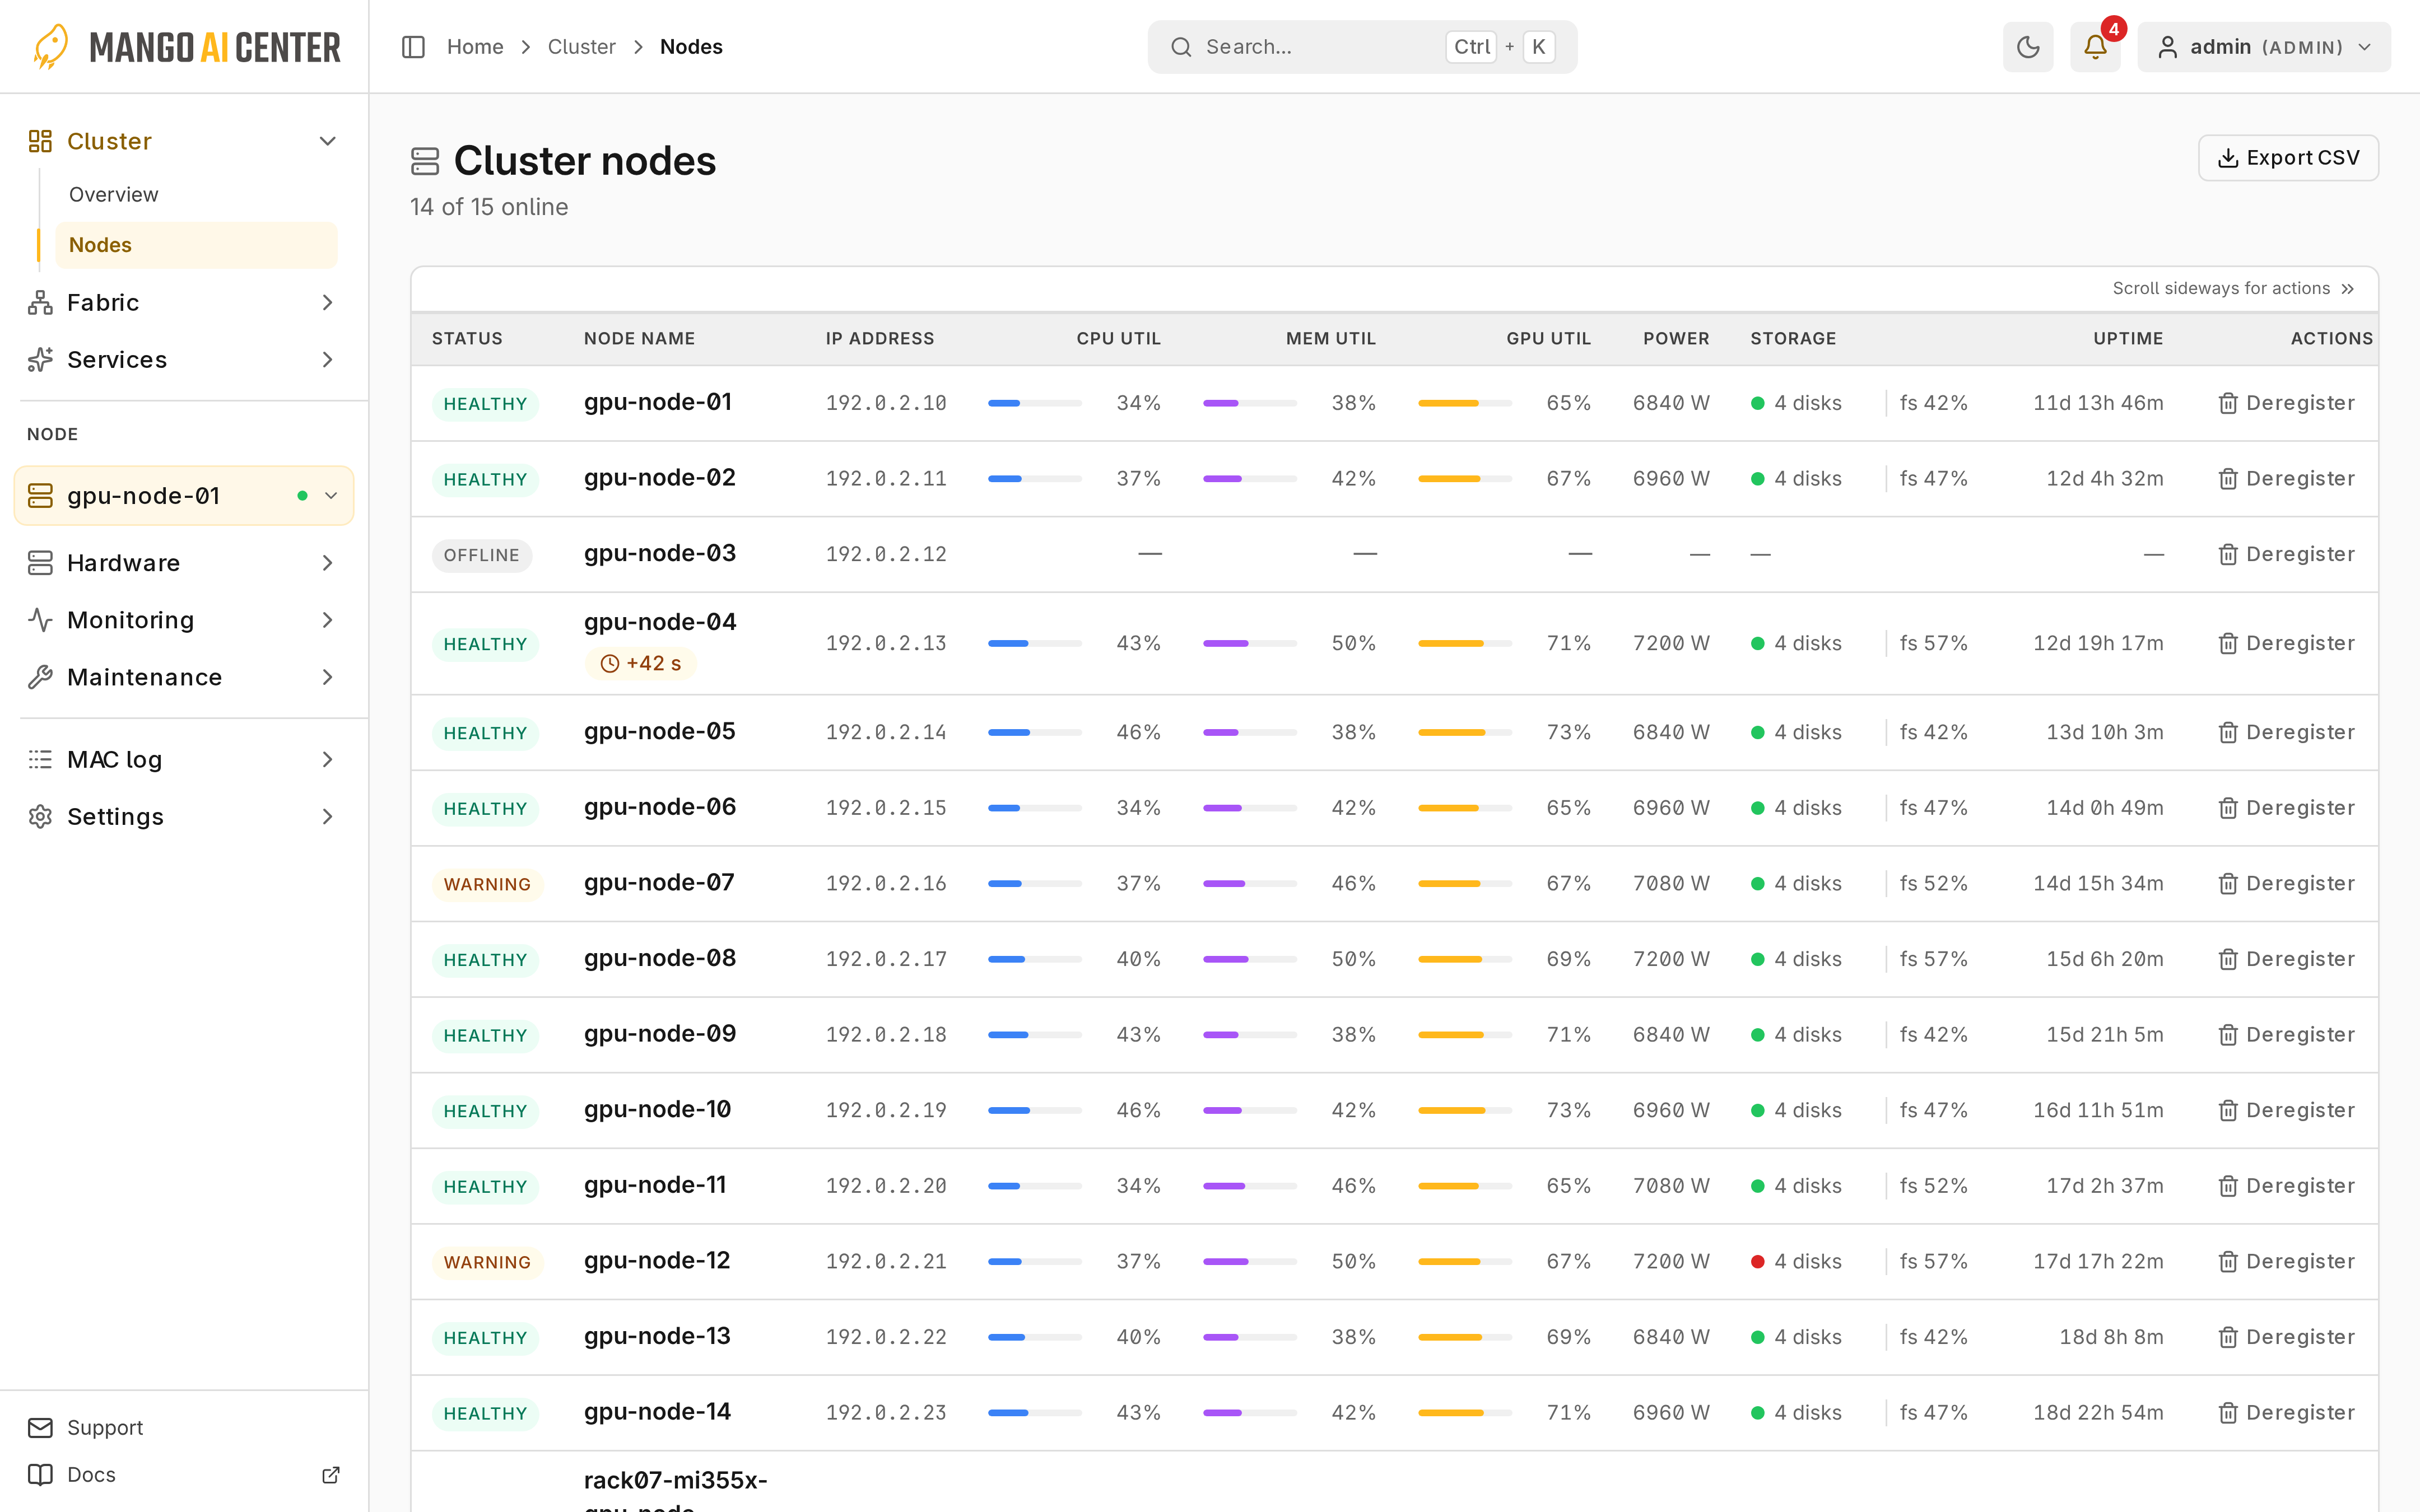Click the Mango AI Center rocket logo

coord(51,47)
